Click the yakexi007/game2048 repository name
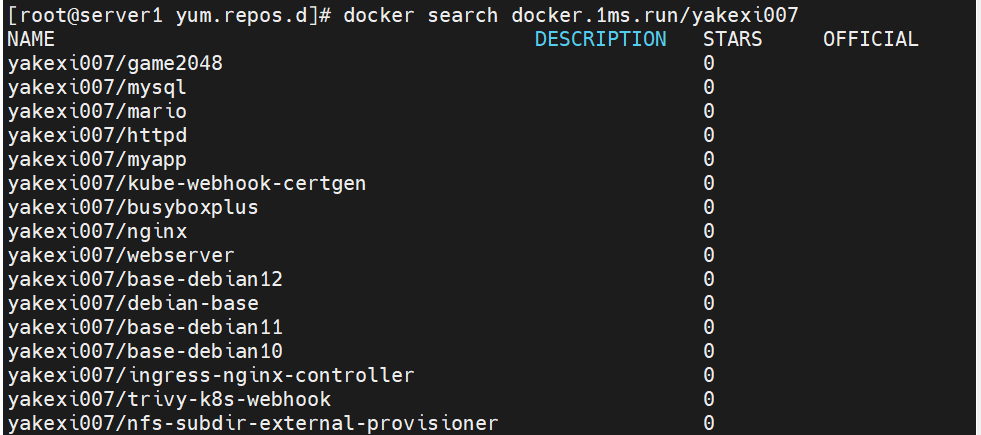Screen dimensions: 981x435 tap(115, 63)
